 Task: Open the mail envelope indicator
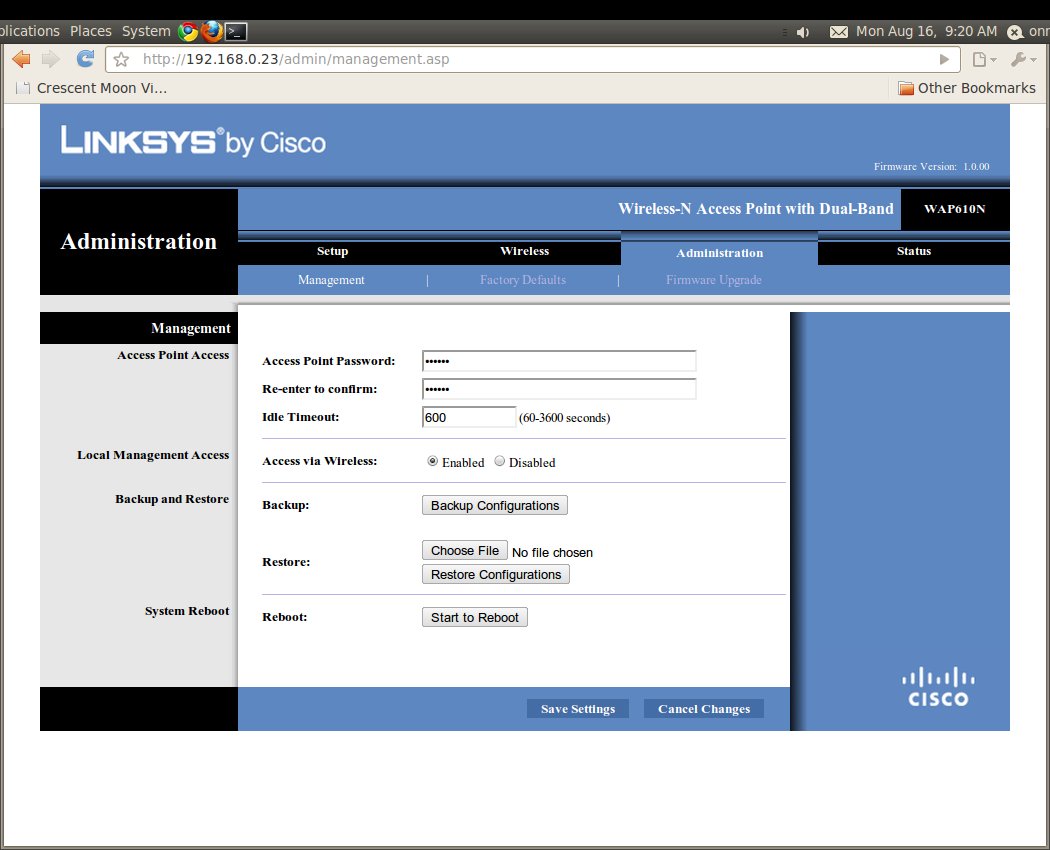(838, 32)
